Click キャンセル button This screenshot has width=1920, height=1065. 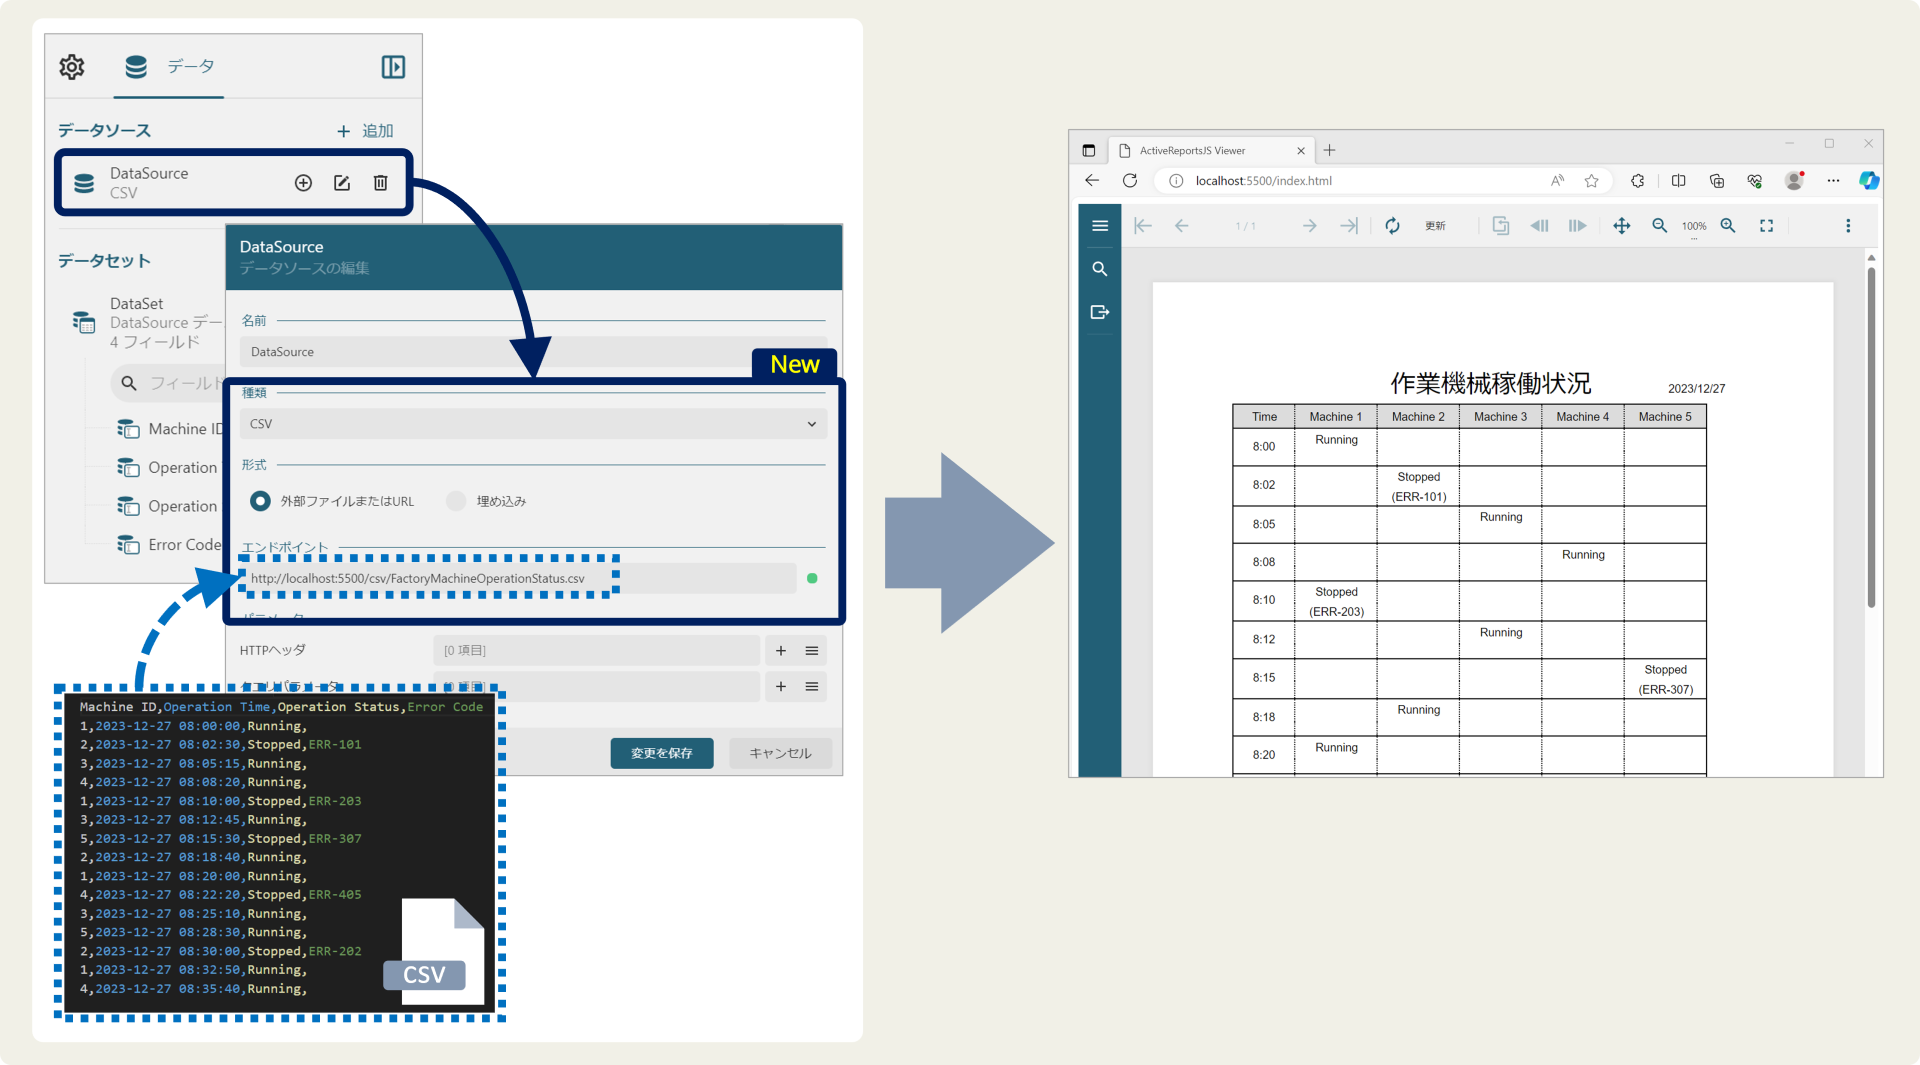click(x=780, y=753)
